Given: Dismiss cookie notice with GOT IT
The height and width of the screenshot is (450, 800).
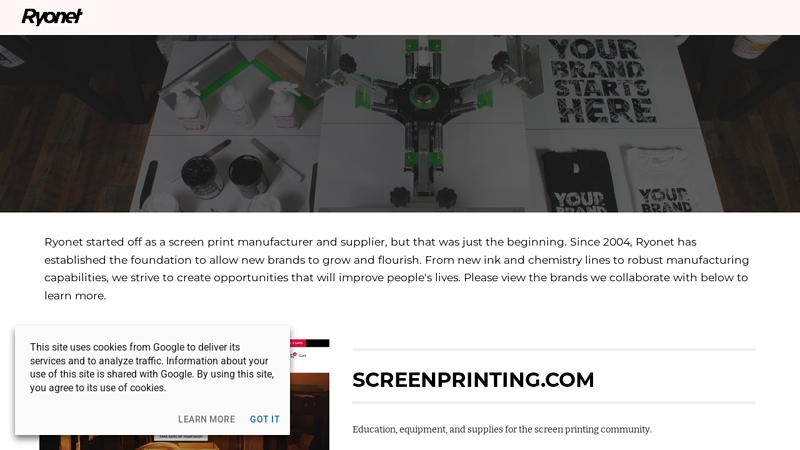Looking at the screenshot, I should point(264,419).
